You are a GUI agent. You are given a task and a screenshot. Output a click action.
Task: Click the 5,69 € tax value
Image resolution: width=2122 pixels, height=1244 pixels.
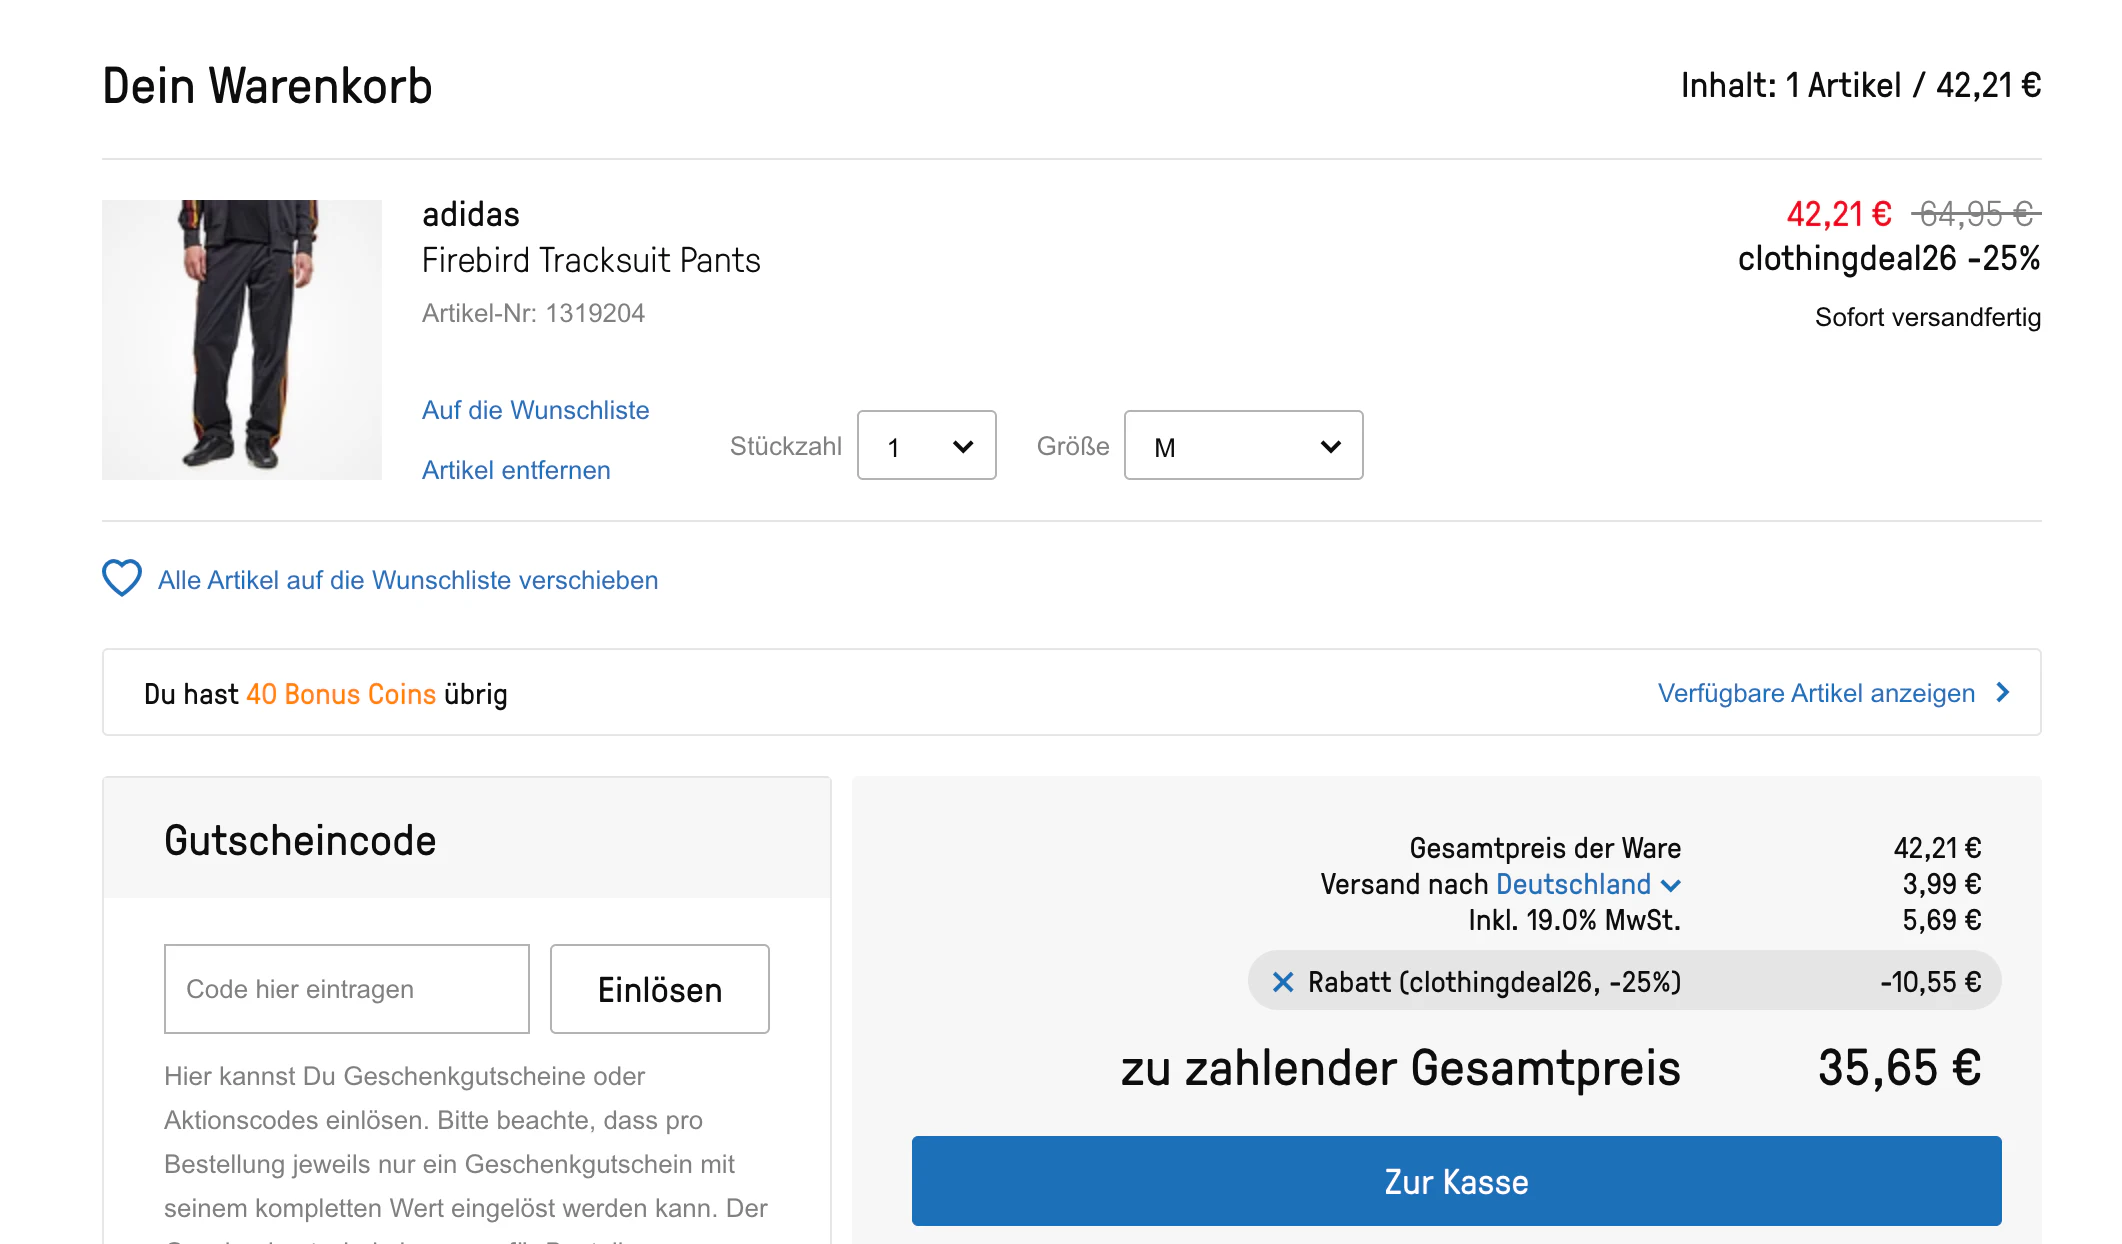(1941, 920)
